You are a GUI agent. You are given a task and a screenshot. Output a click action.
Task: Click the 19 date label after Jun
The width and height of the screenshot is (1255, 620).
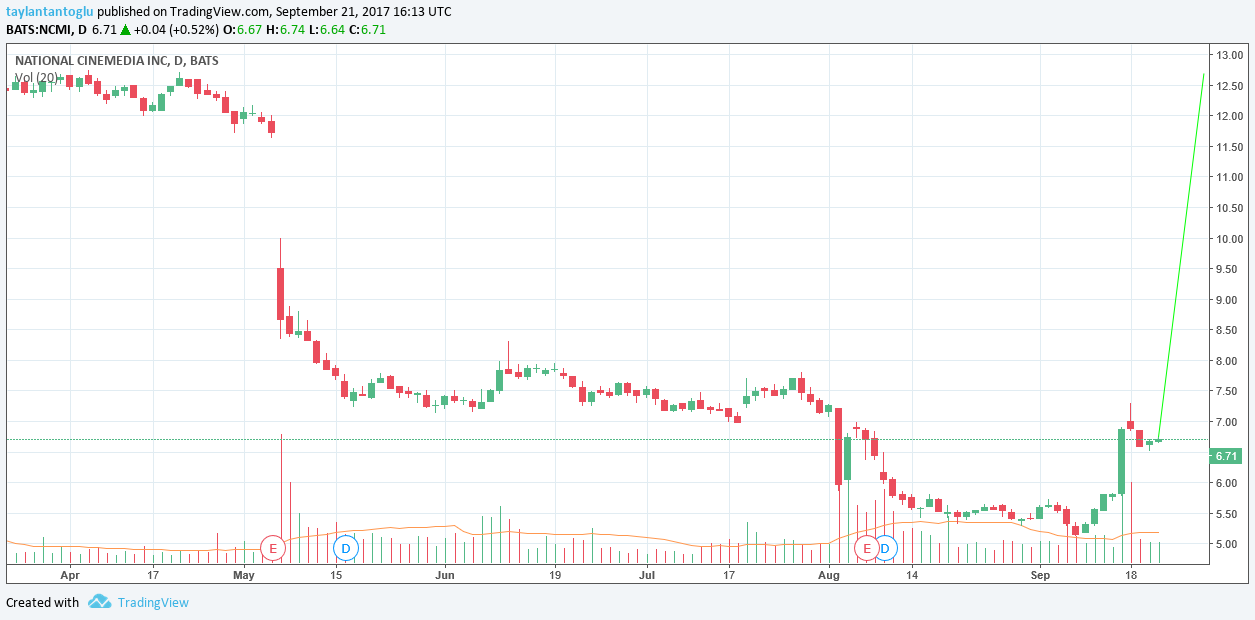click(x=555, y=575)
